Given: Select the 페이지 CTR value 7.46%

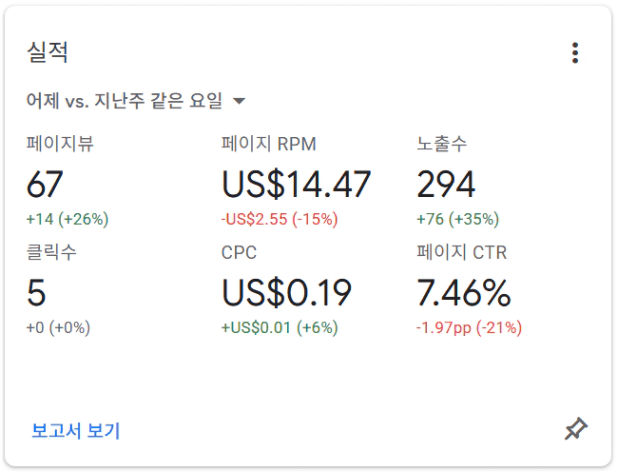Looking at the screenshot, I should click(x=464, y=292).
